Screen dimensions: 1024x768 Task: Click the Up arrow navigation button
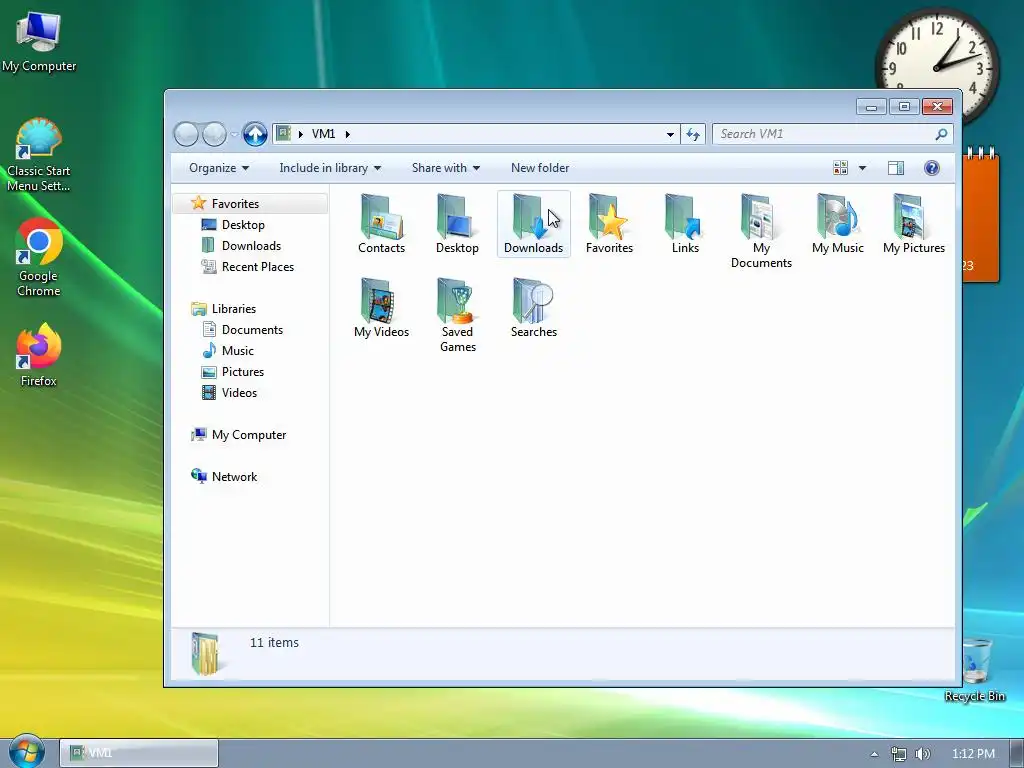pyautogui.click(x=255, y=135)
